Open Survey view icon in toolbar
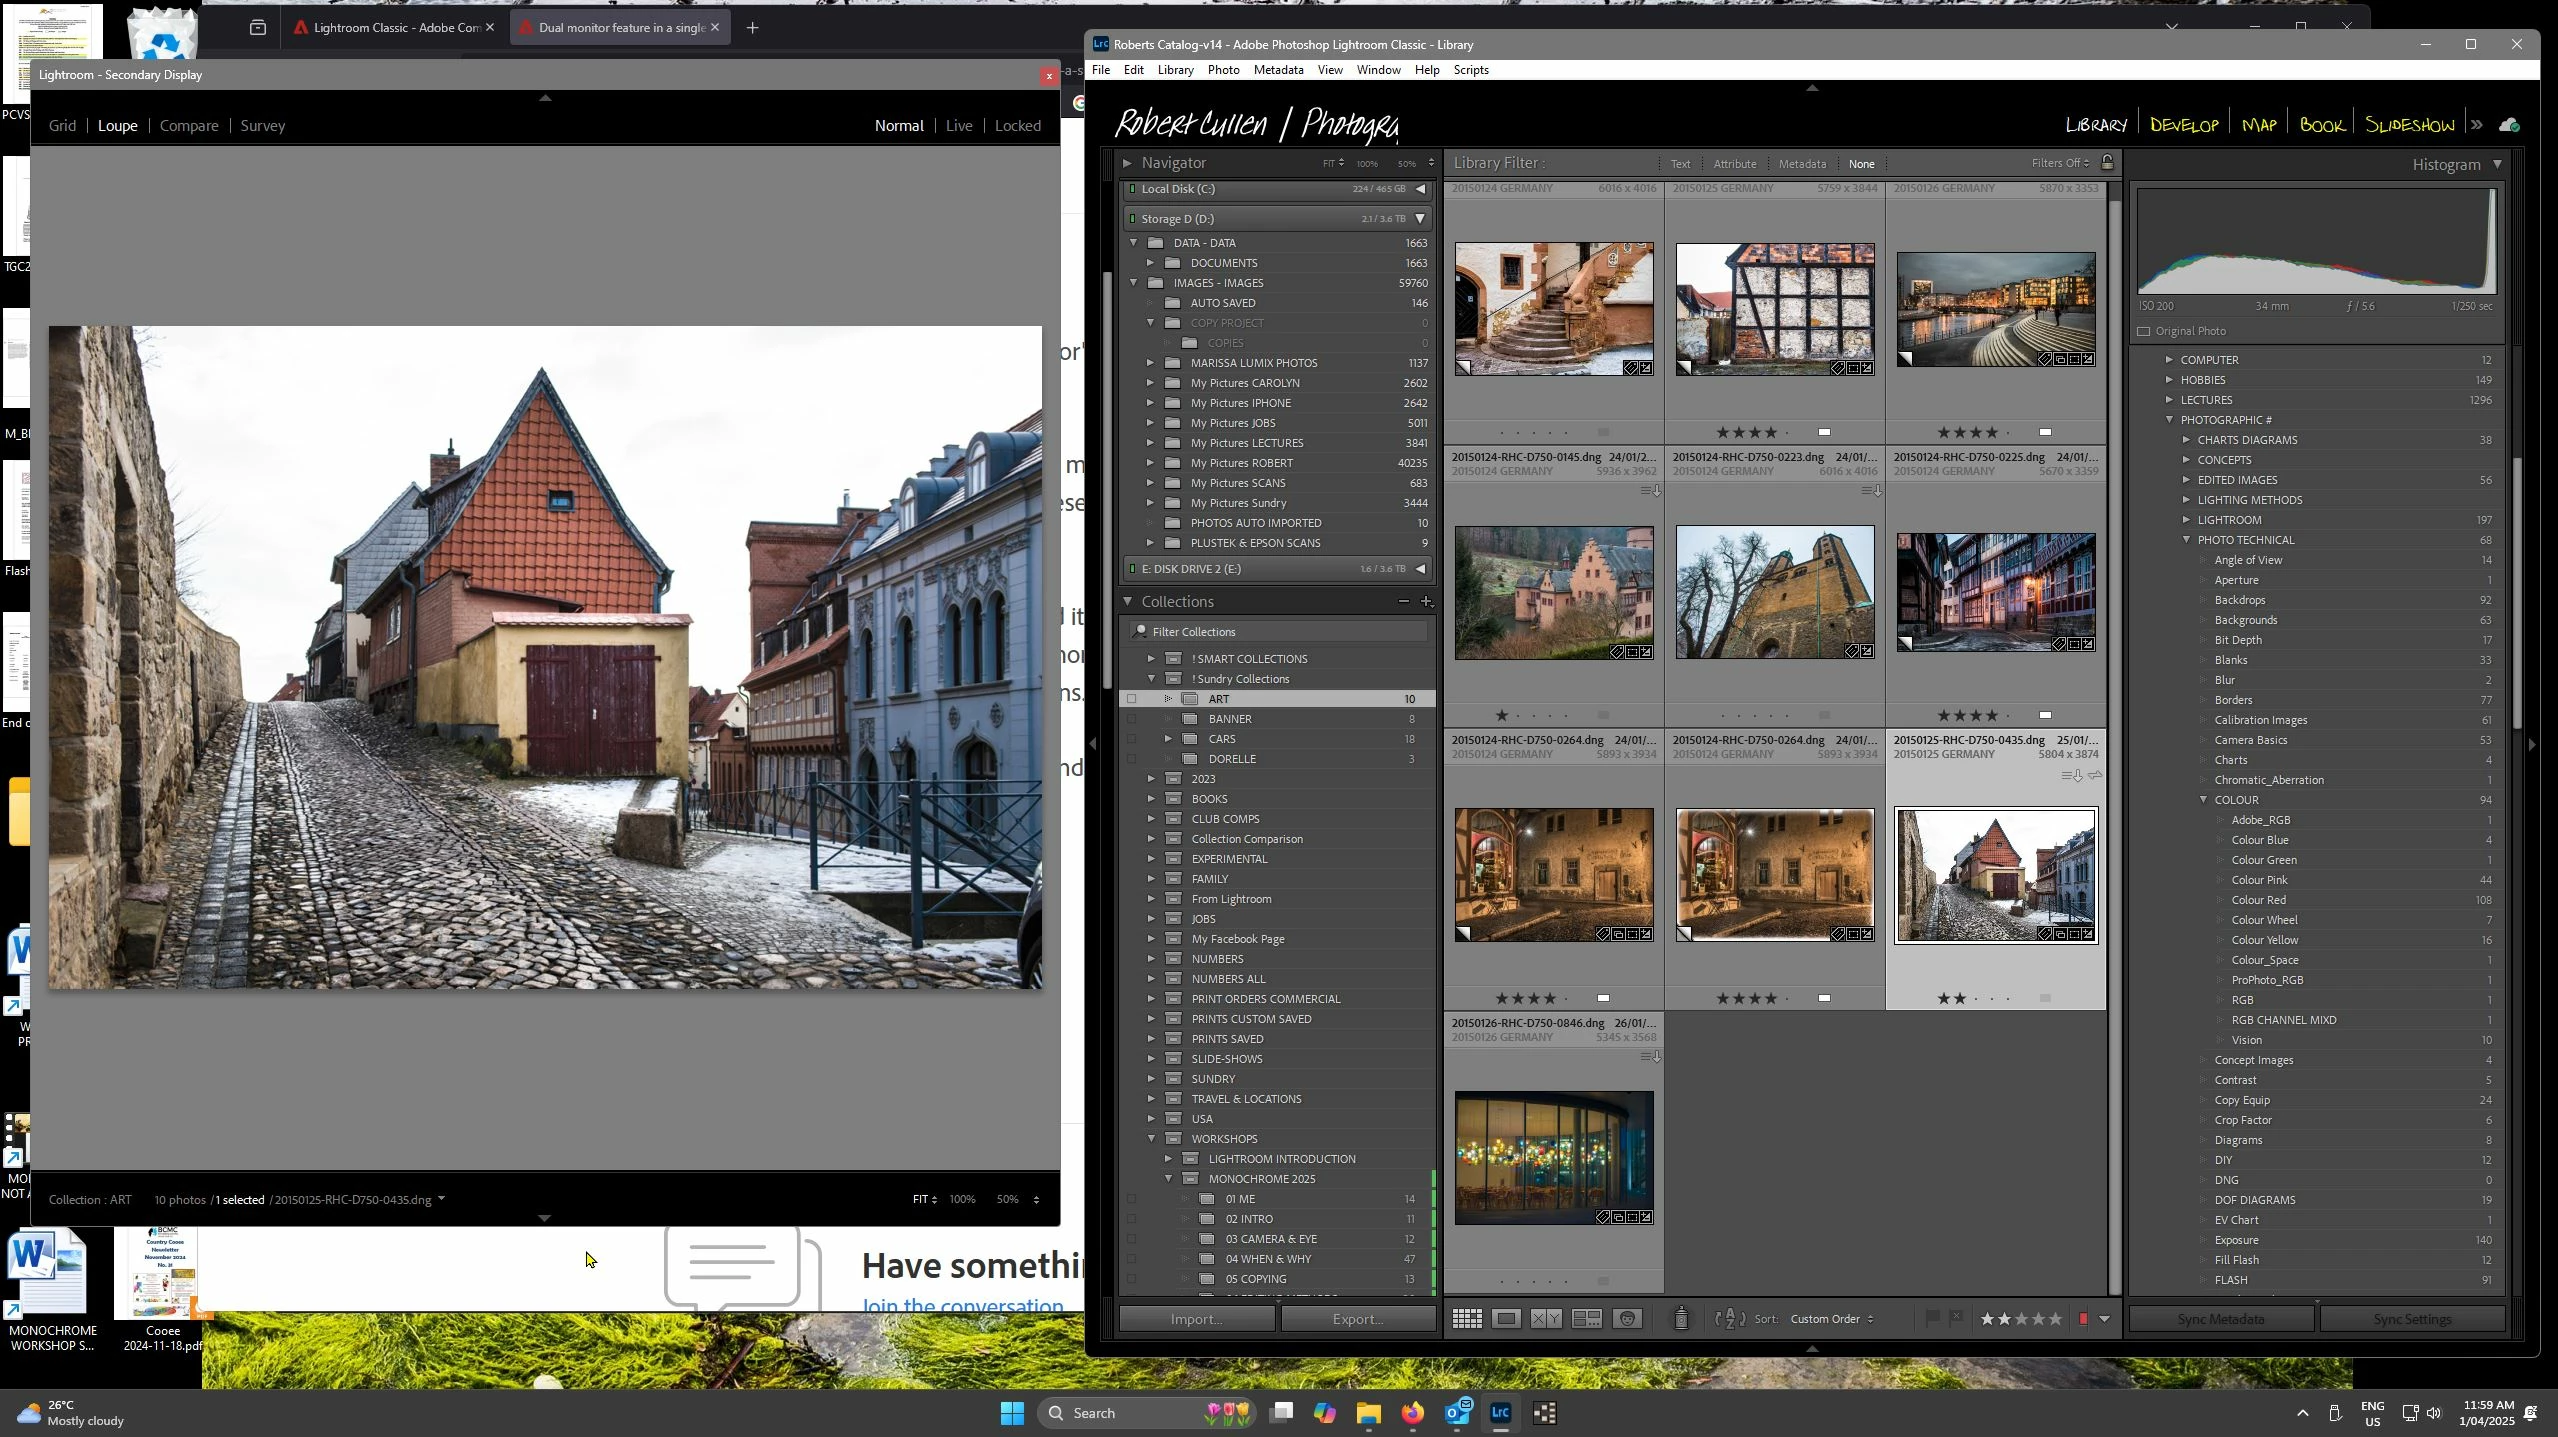 pyautogui.click(x=1587, y=1319)
